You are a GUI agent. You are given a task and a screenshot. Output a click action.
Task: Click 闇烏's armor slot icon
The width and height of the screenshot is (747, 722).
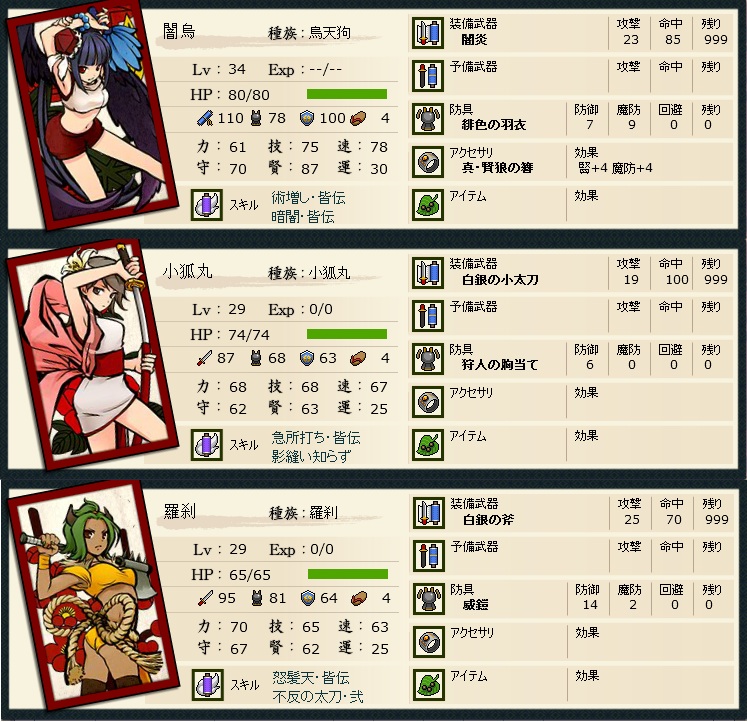pyautogui.click(x=427, y=119)
